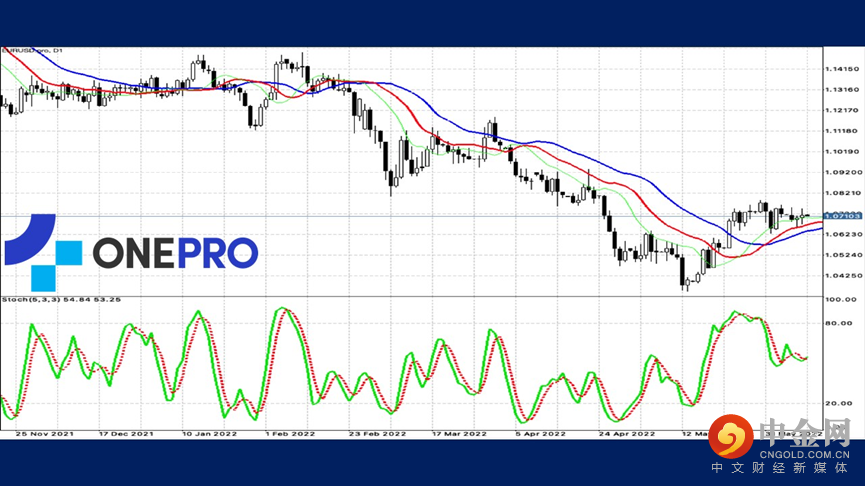Screen dimensions: 865x486
Task: Click the 80.00 stochastic level label
Action: [839, 323]
